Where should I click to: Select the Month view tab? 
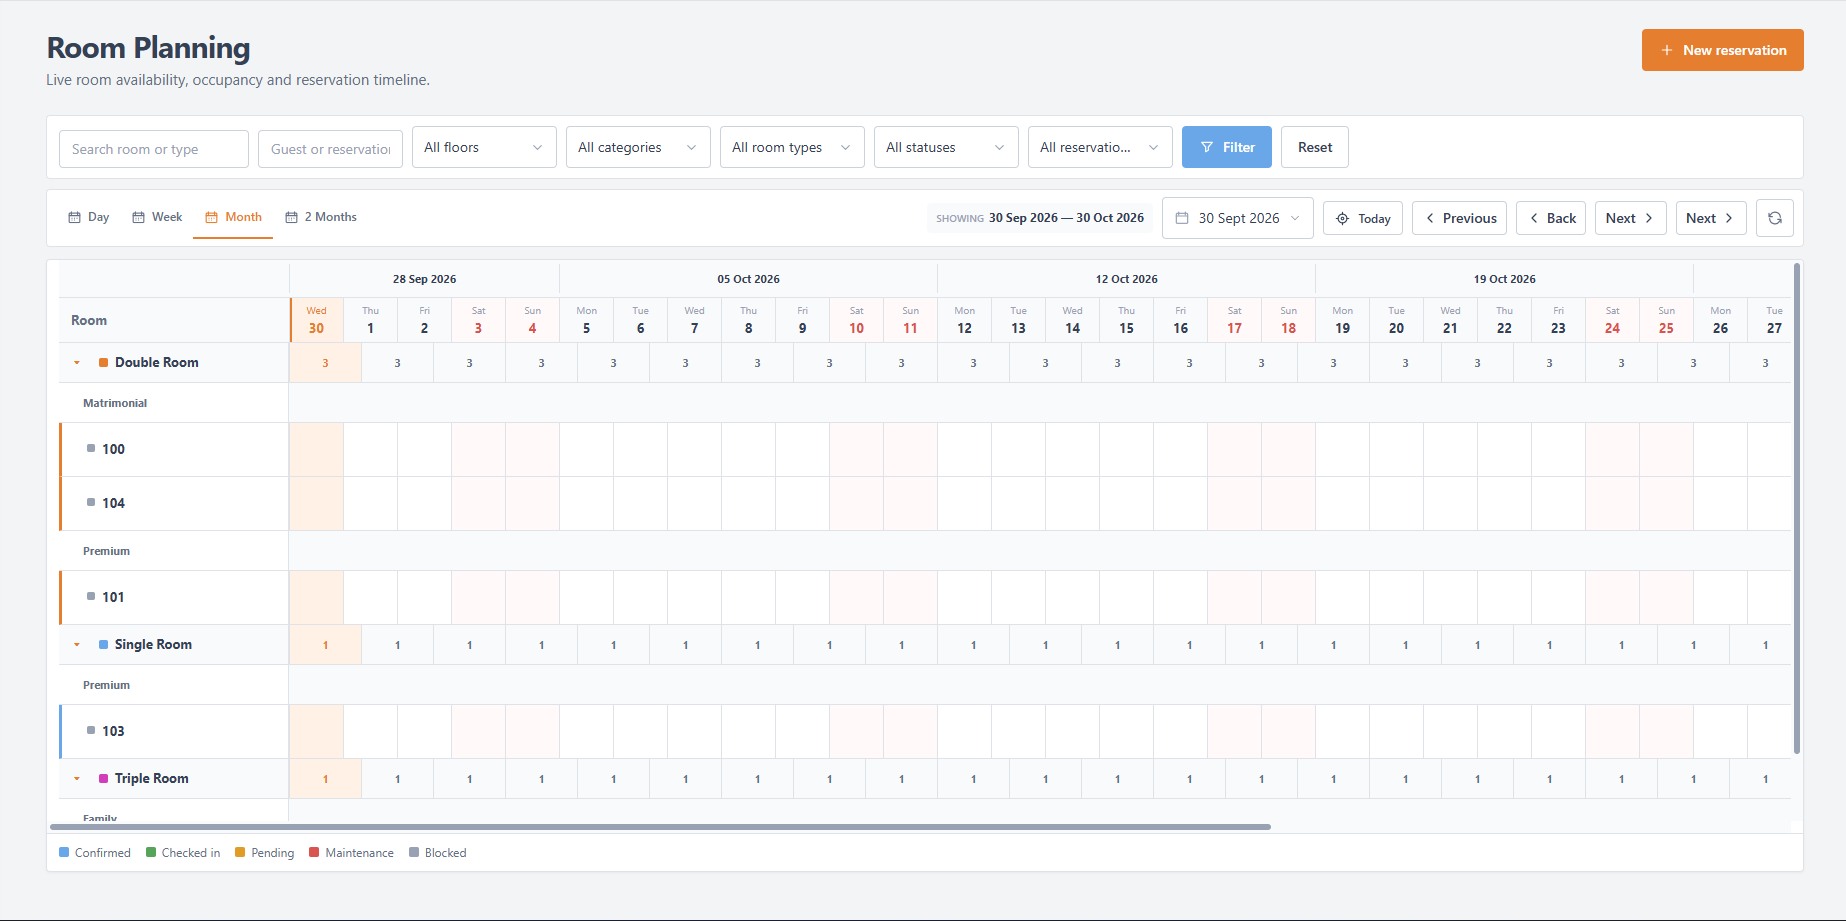(x=233, y=217)
